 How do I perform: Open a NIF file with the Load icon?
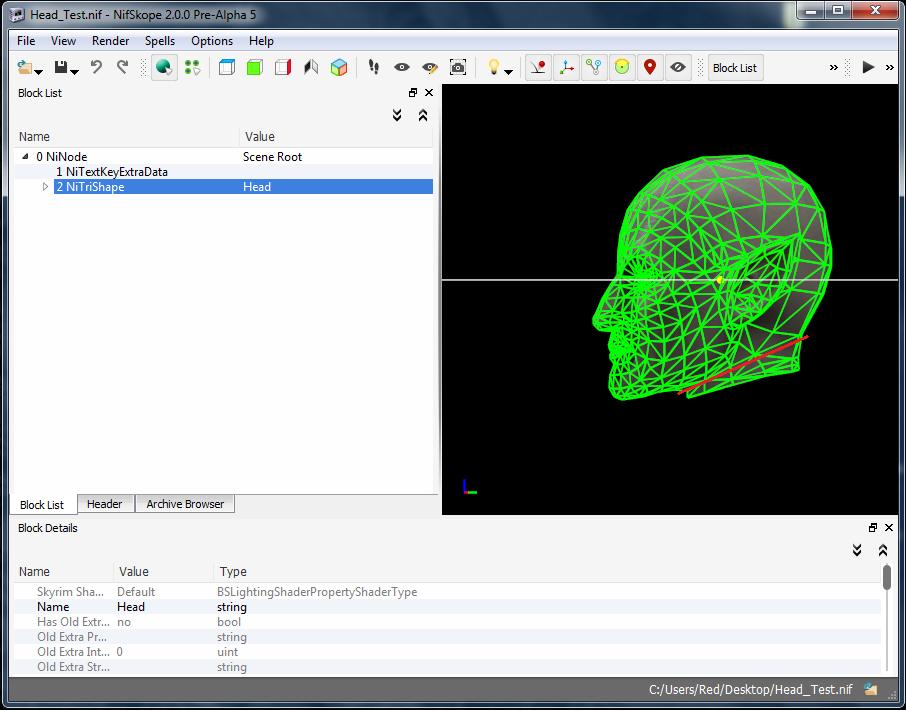coord(25,68)
